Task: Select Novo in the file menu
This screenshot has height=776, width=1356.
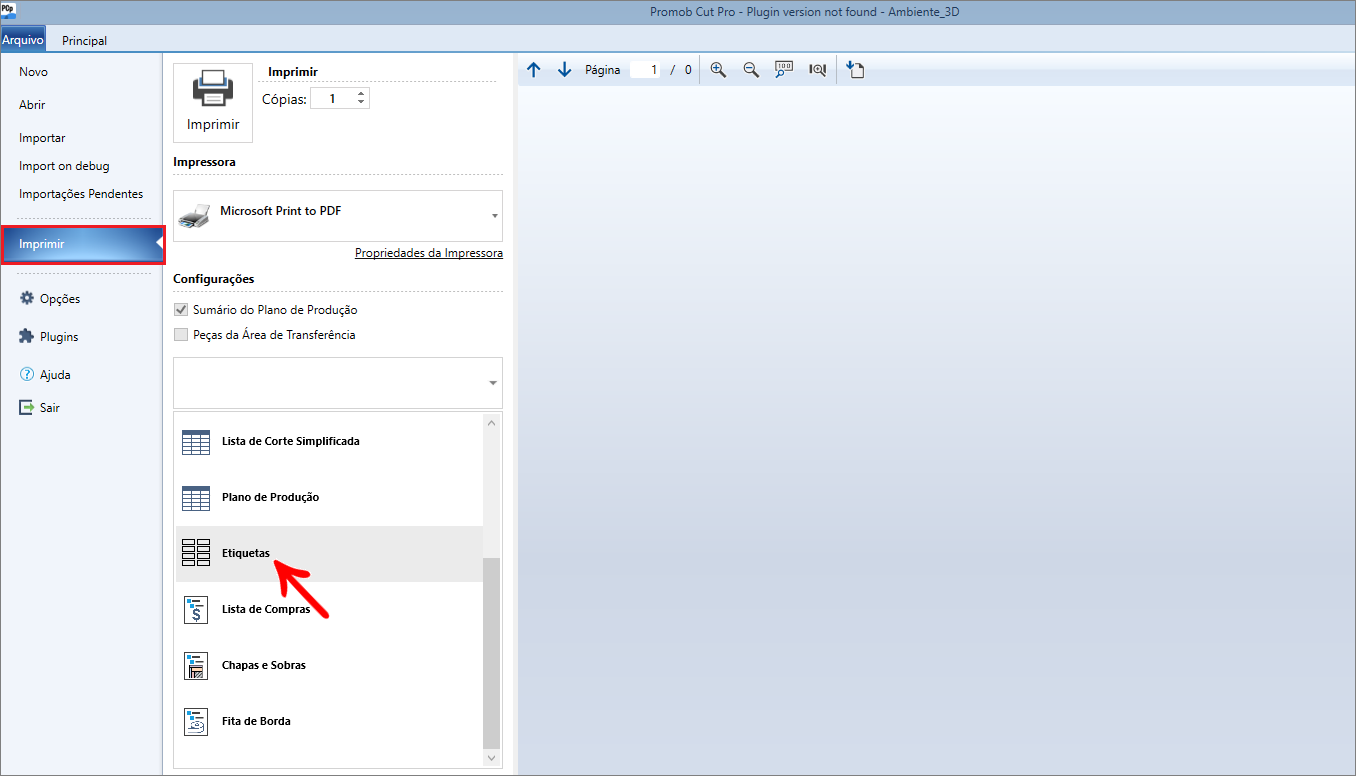Action: coord(33,72)
